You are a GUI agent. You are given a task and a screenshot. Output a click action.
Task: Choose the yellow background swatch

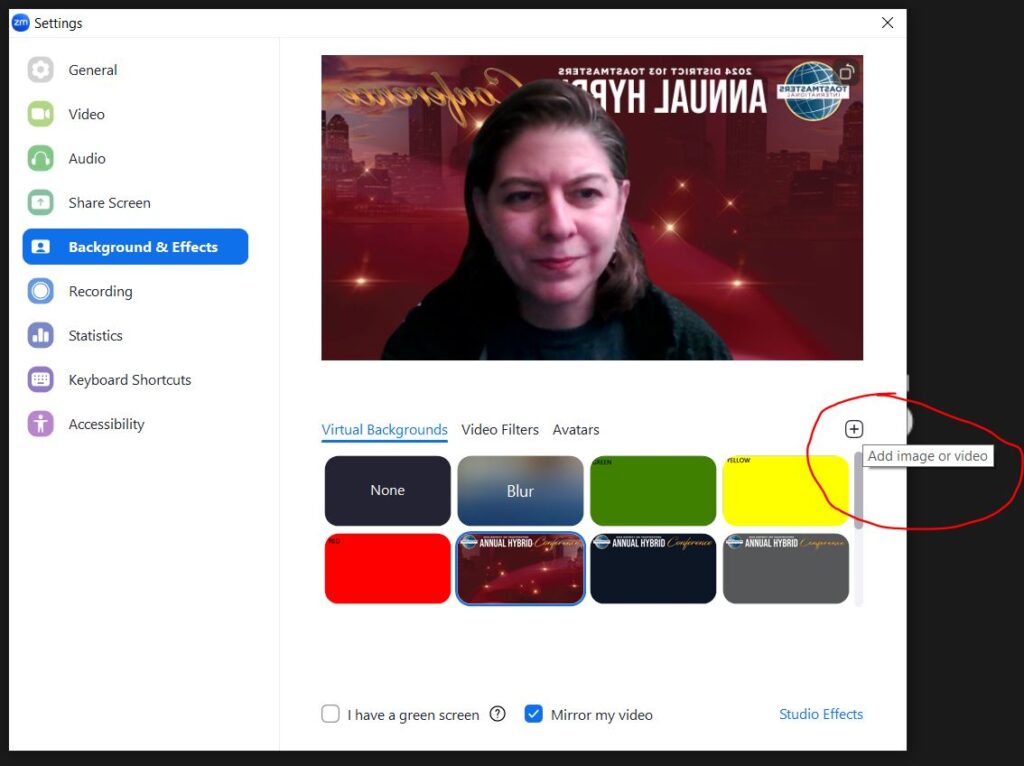pyautogui.click(x=785, y=491)
